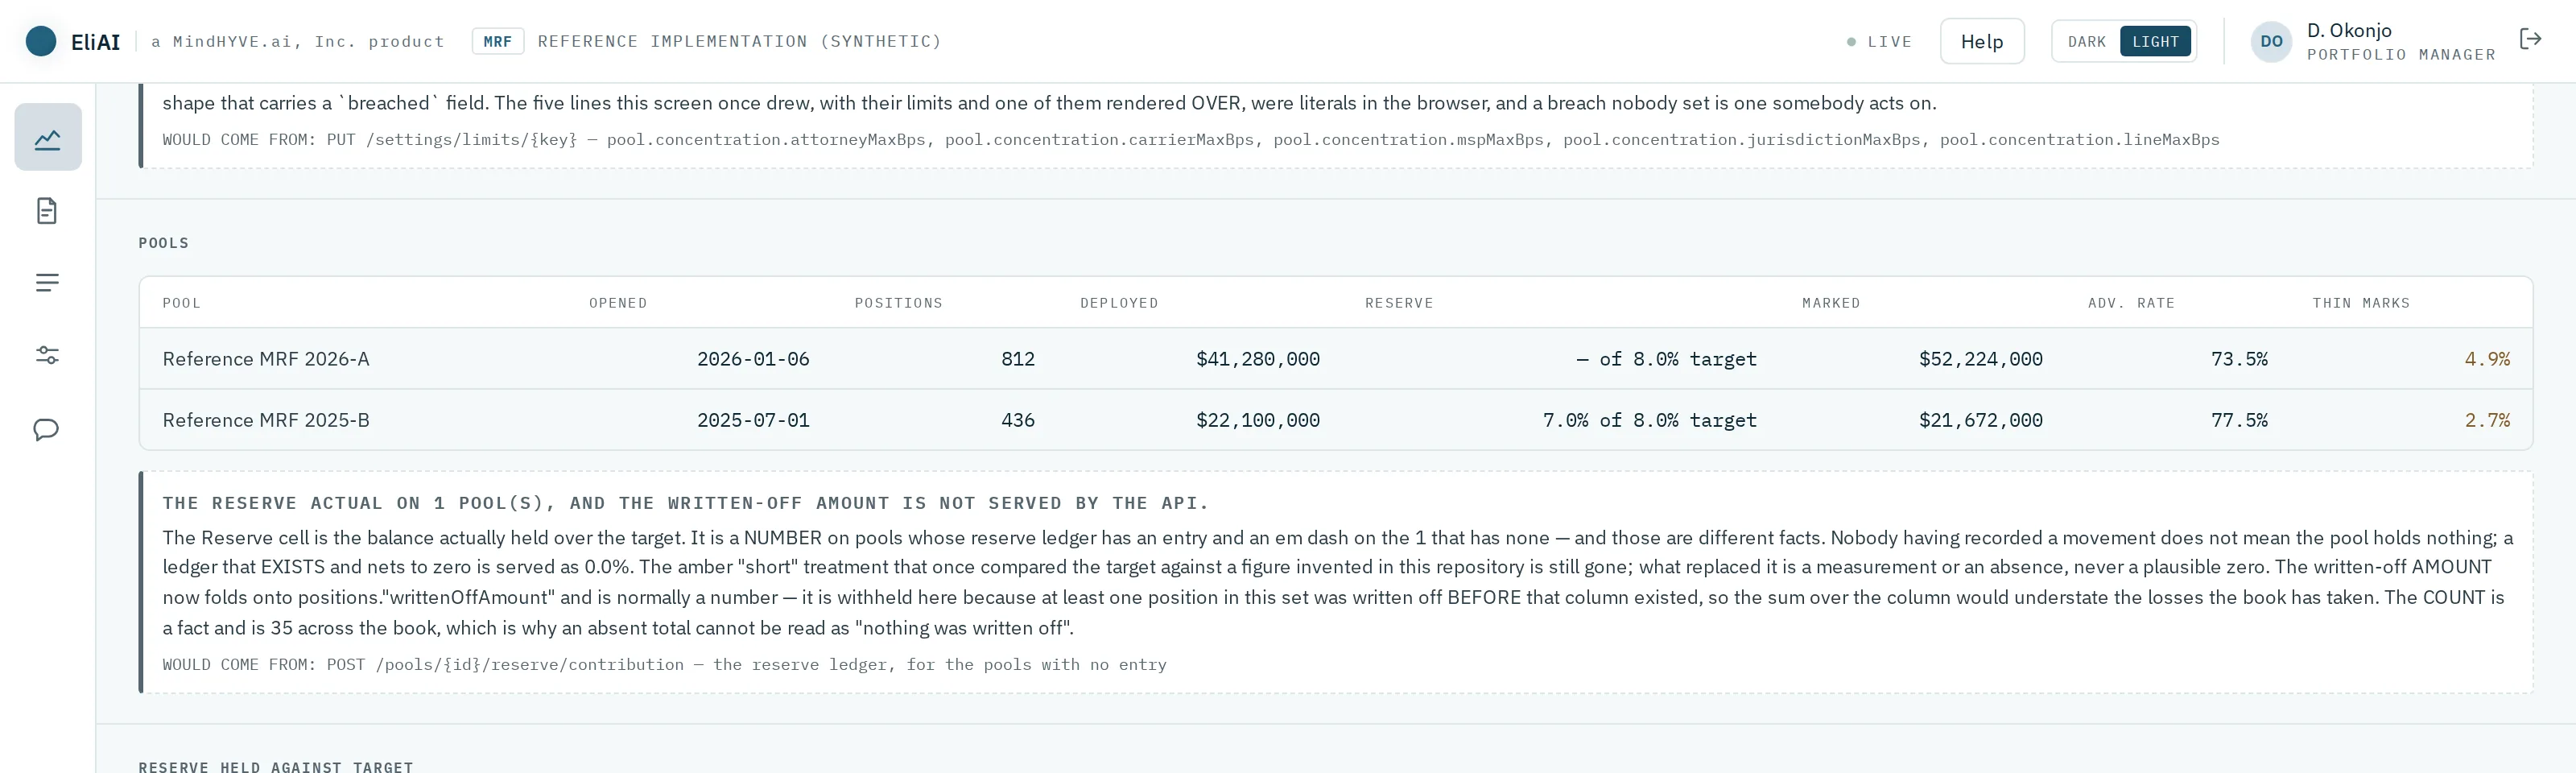This screenshot has width=2576, height=773.
Task: Sort by the DEPLOYED column header
Action: click(1119, 303)
